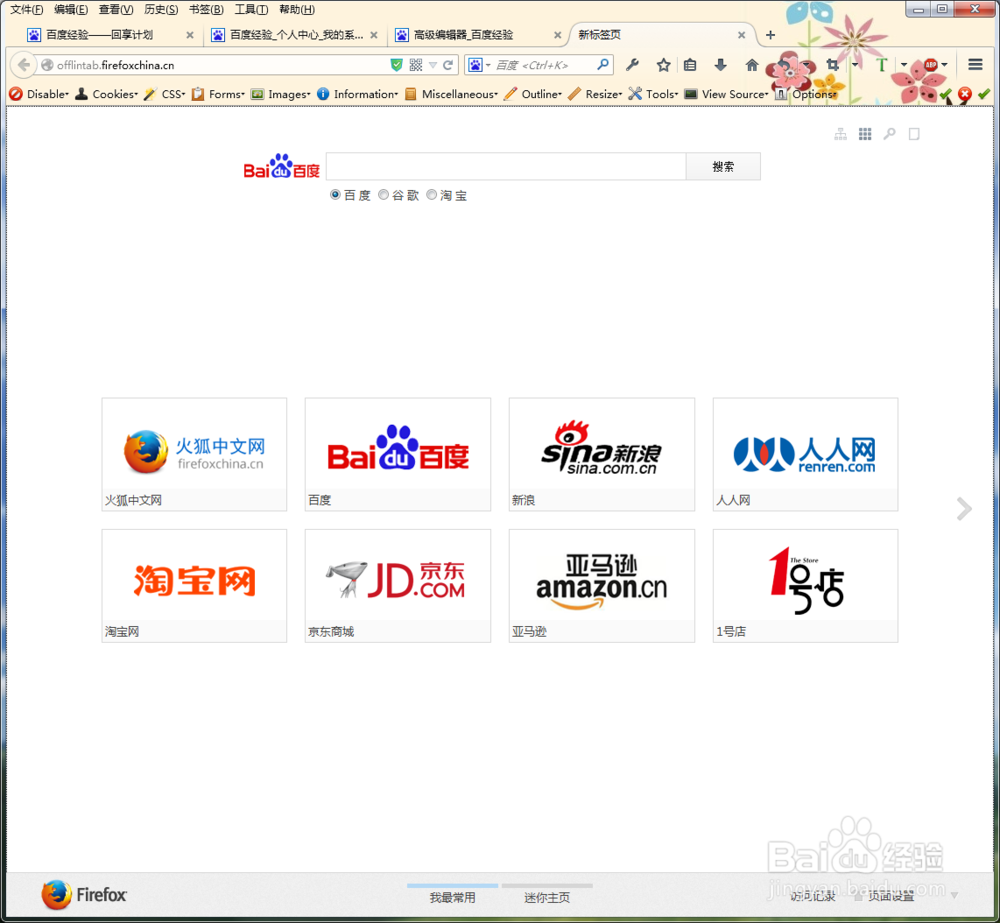
Task: Select the 百度 search engine radio button
Action: click(x=335, y=195)
